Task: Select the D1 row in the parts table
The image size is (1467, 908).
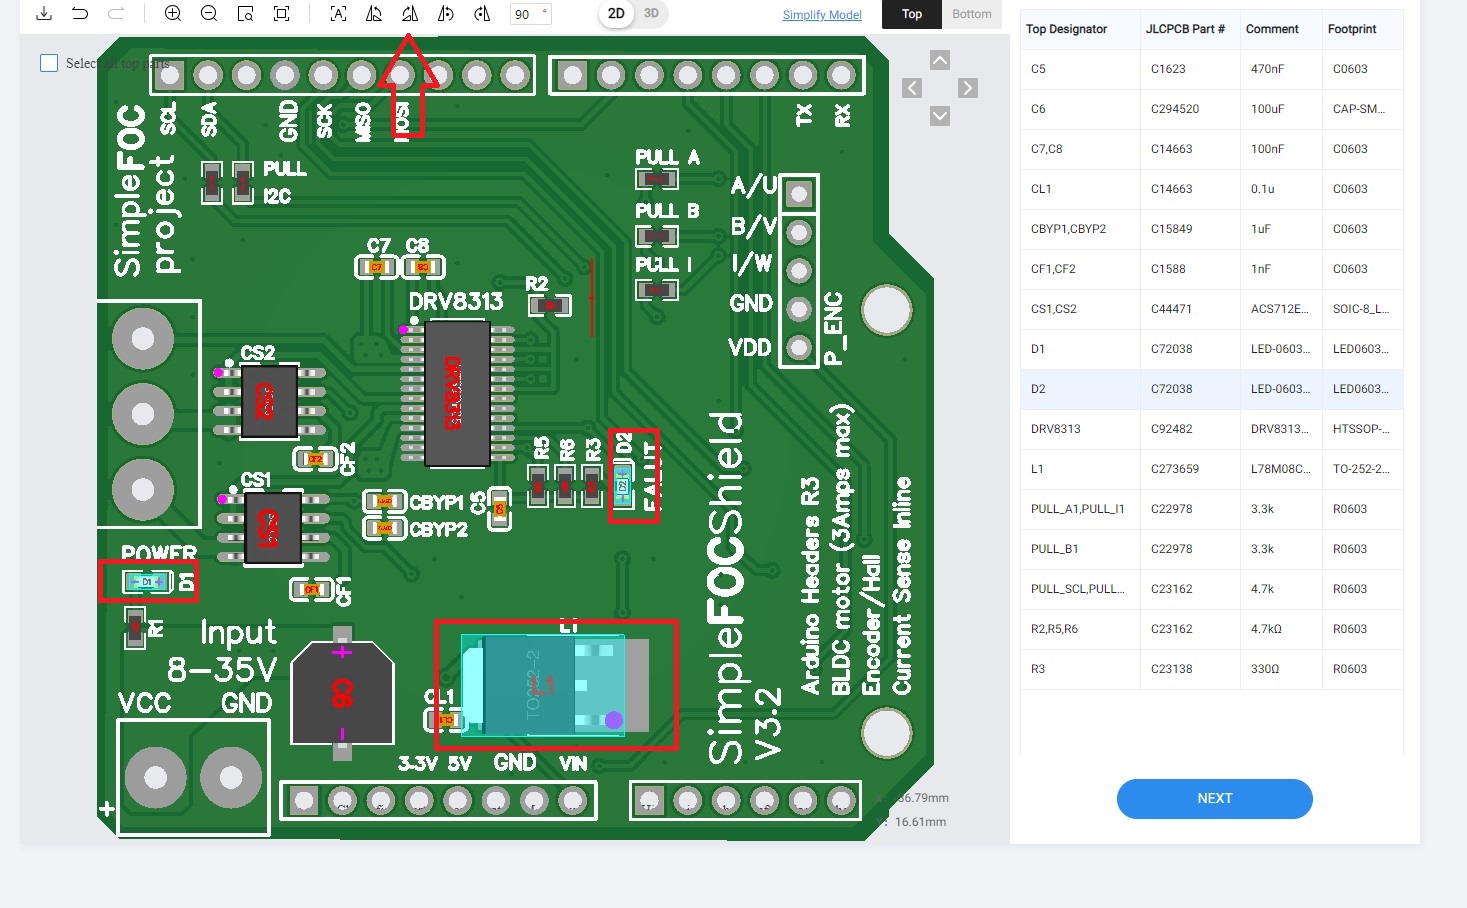Action: coord(1211,349)
